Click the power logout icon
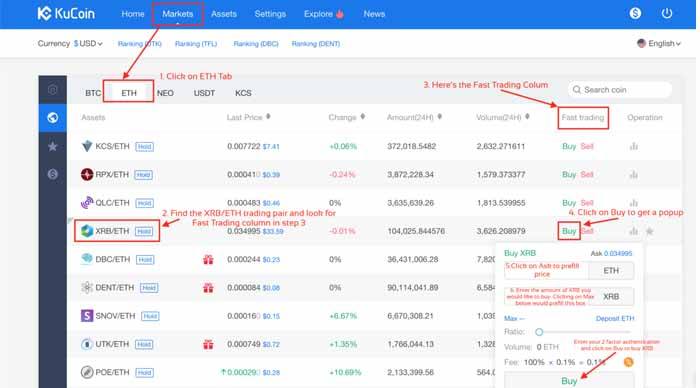 click(667, 13)
